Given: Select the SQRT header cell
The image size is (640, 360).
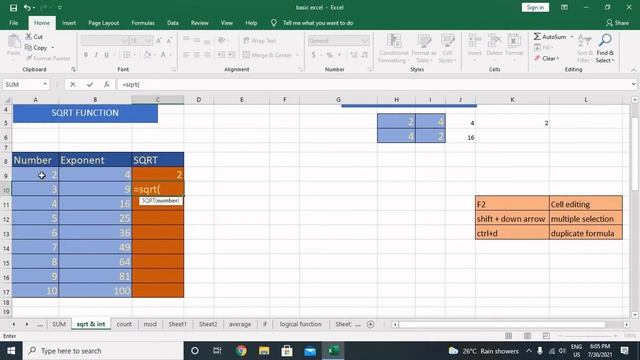Looking at the screenshot, I should pyautogui.click(x=158, y=160).
